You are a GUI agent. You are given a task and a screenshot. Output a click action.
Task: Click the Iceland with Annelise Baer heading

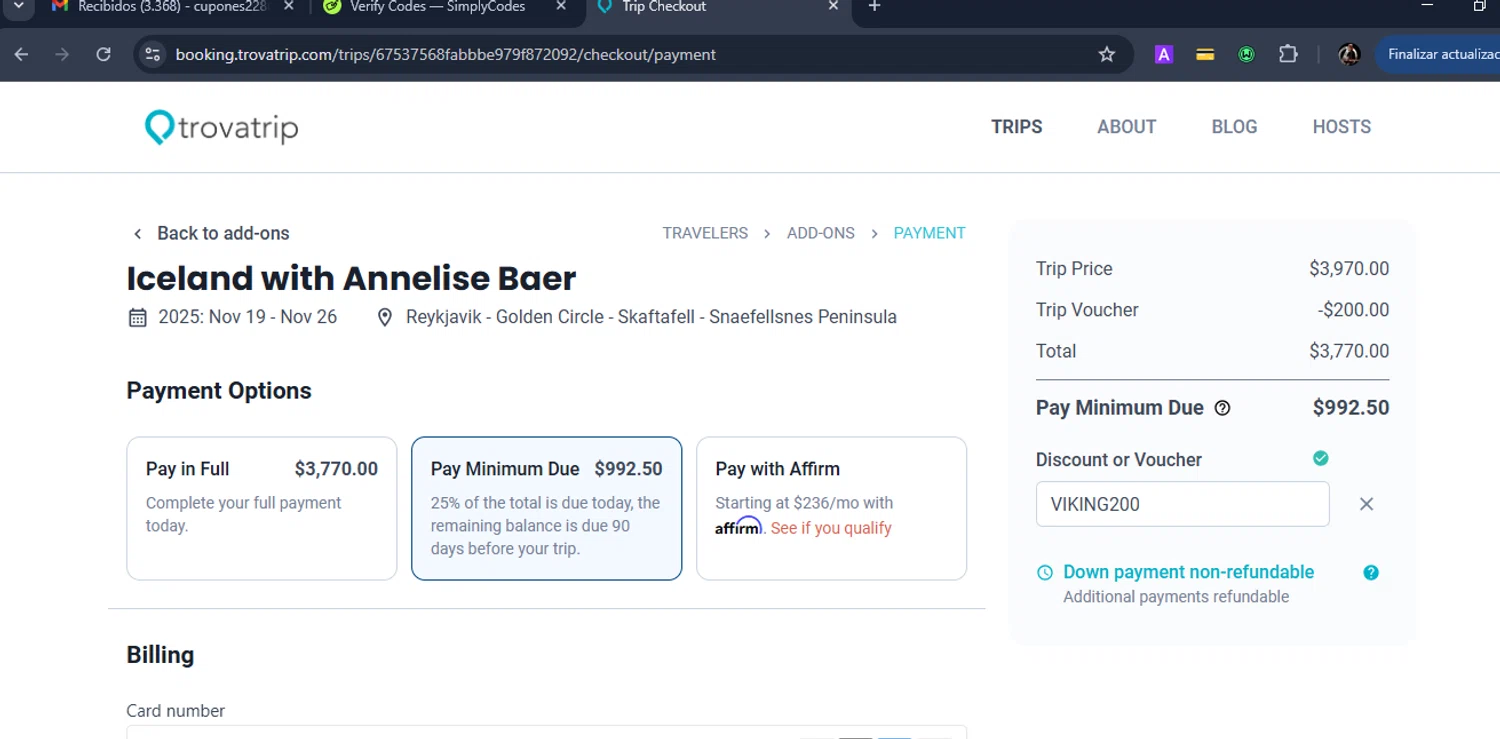click(351, 278)
